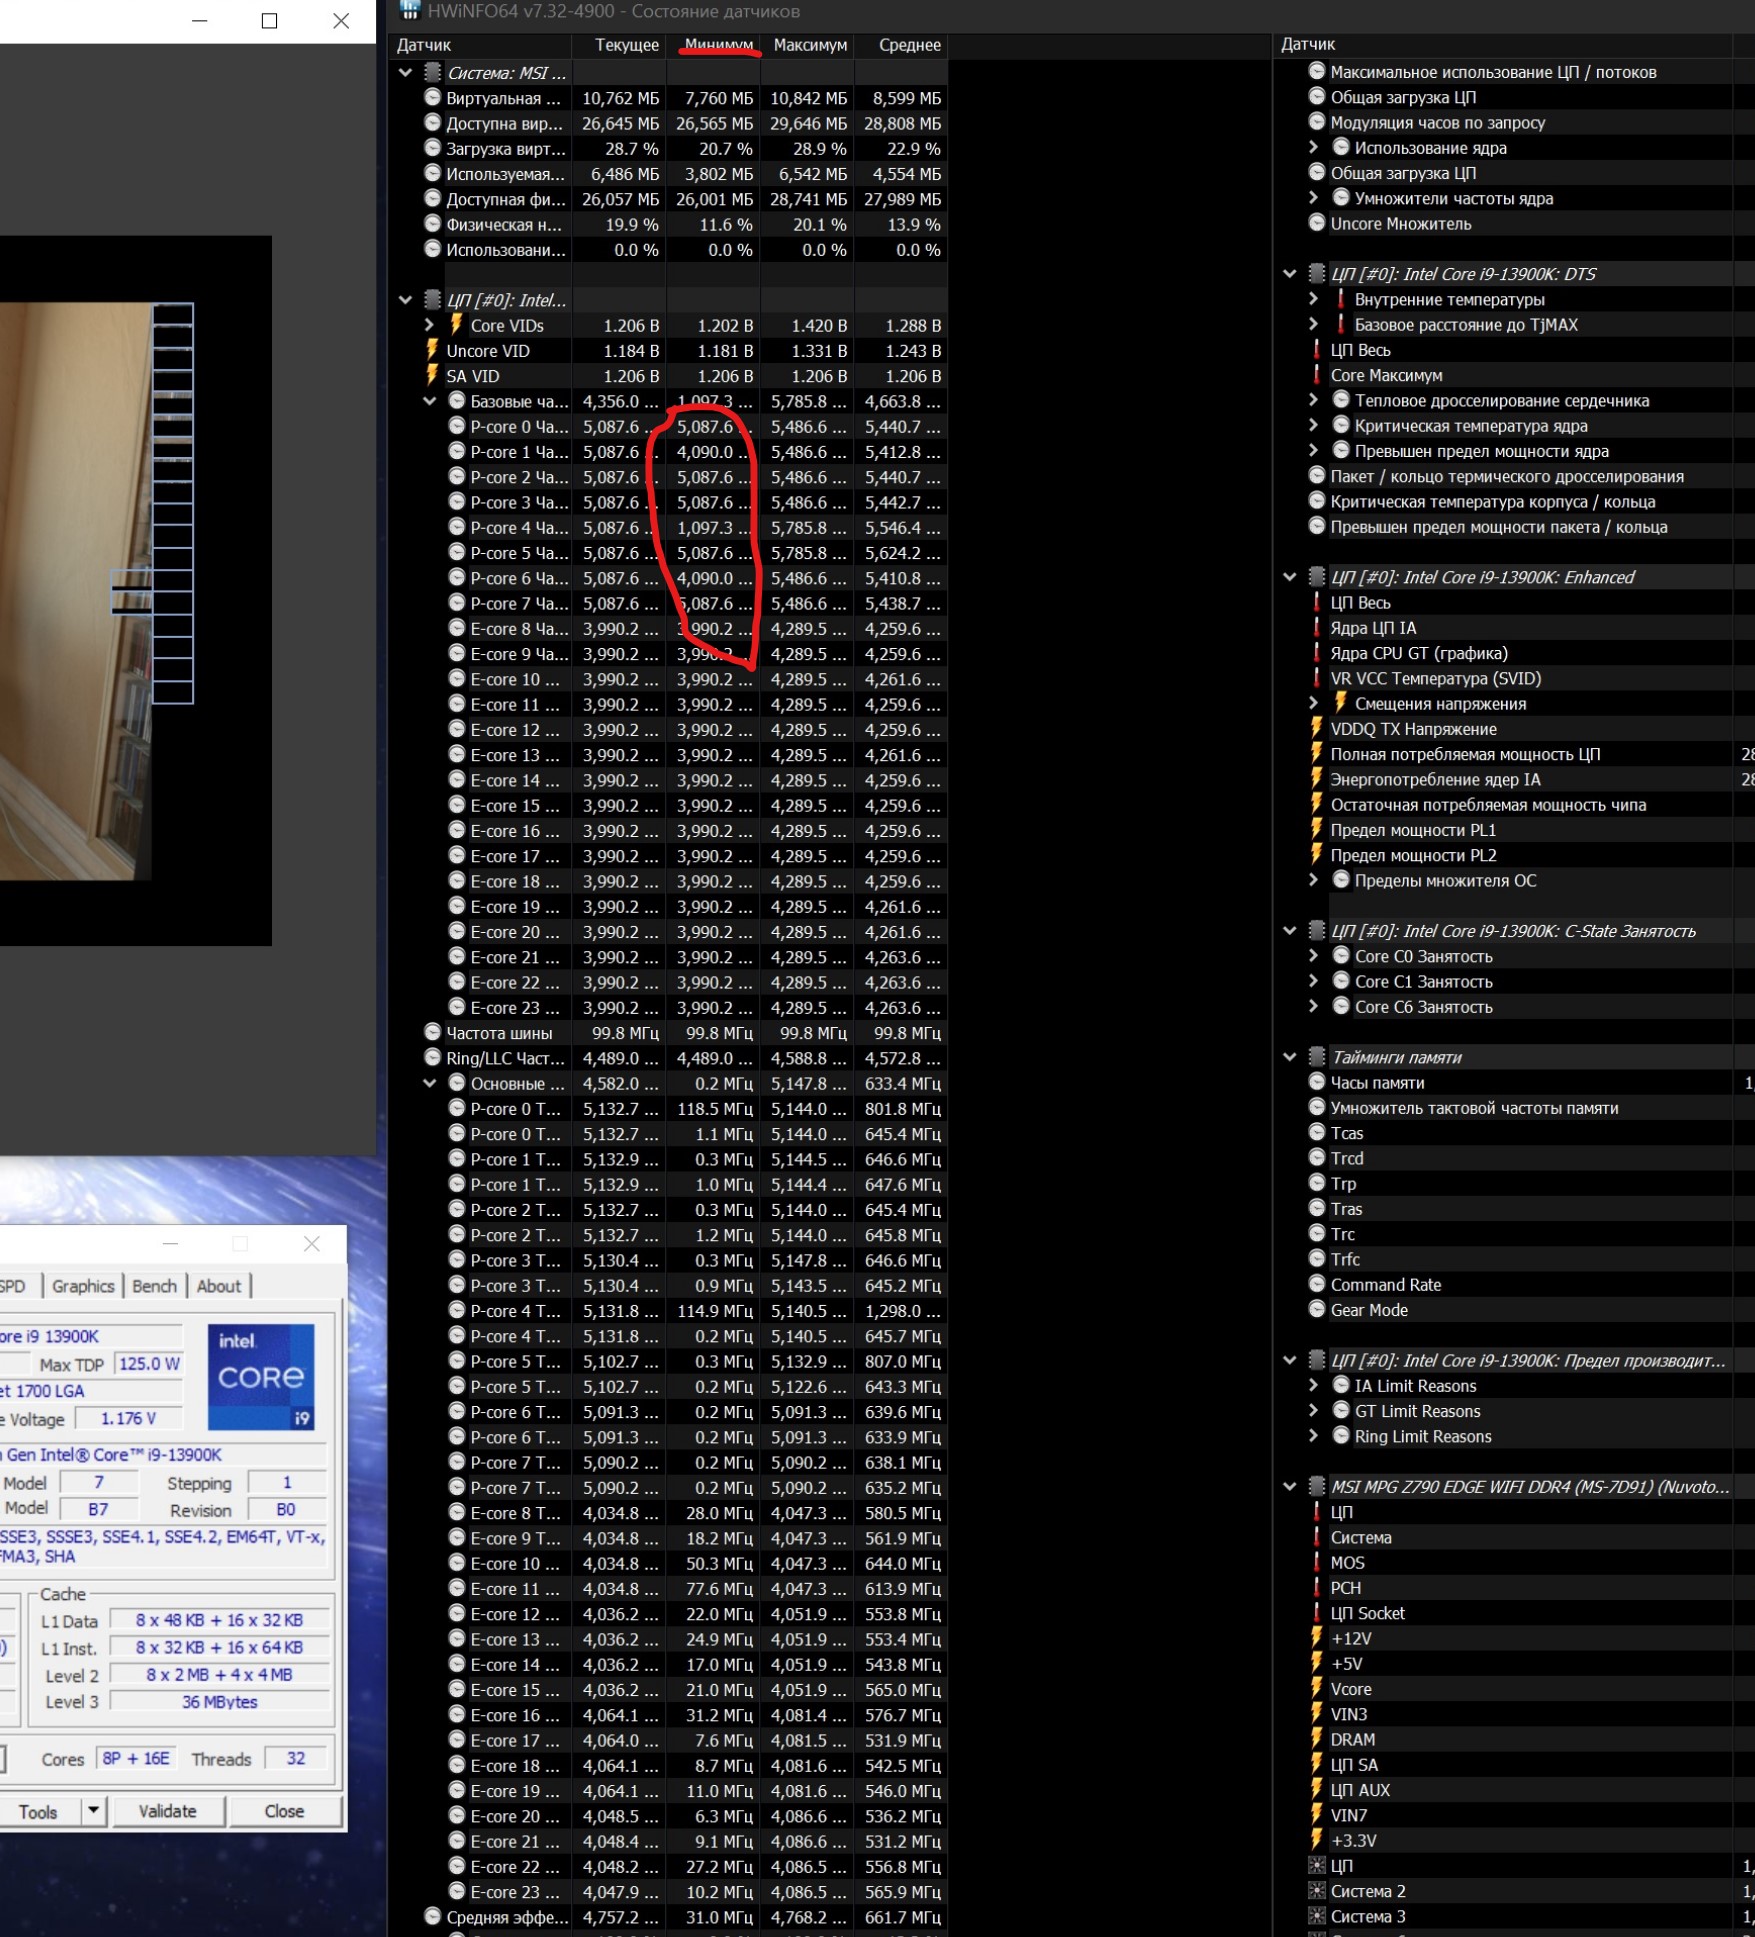Screen dimensions: 1755x1937
Task: Click the Максимум column header
Action: tap(810, 45)
